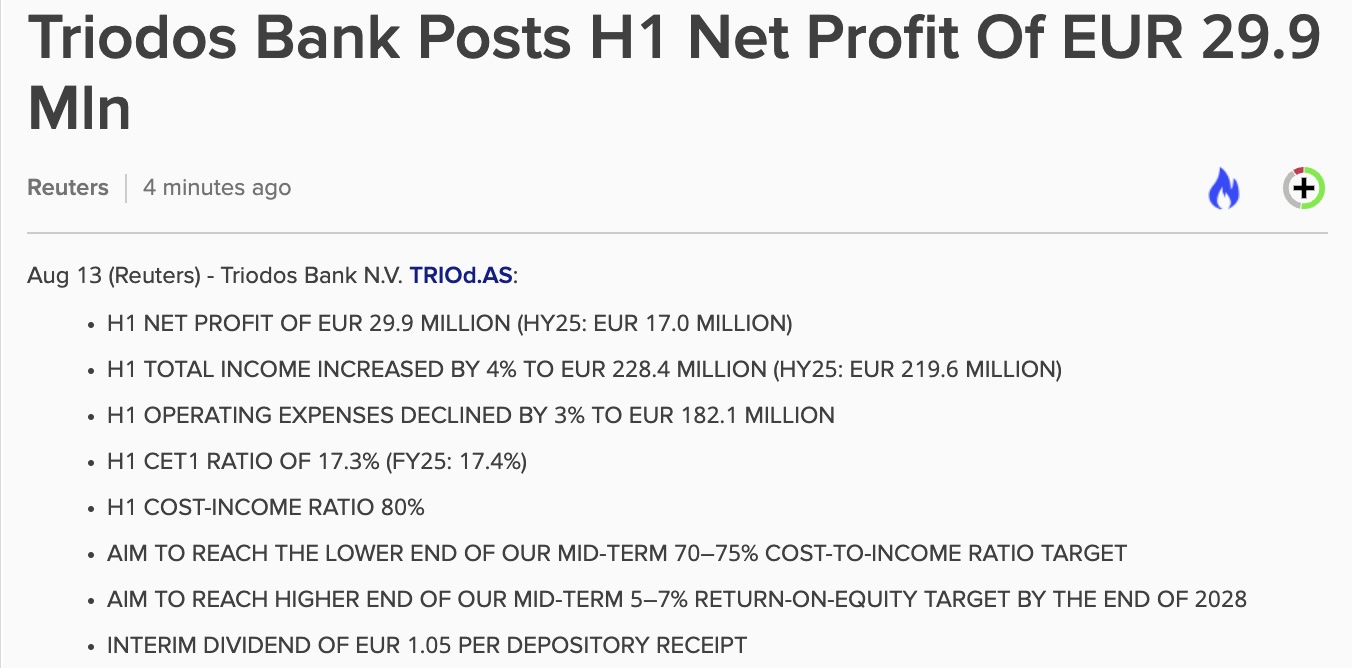The height and width of the screenshot is (668, 1352).
Task: Click the return-on-equity target bullet line
Action: click(677, 599)
